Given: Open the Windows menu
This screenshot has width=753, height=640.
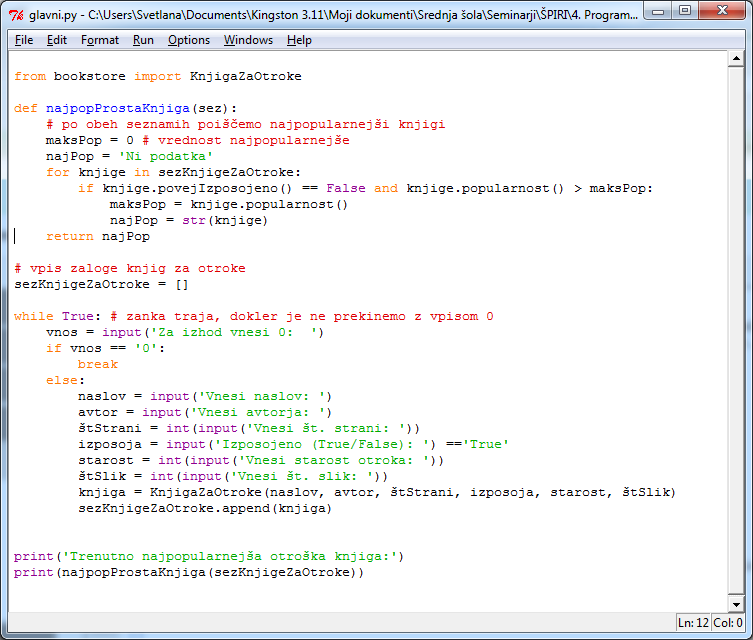Looking at the screenshot, I should coord(248,40).
